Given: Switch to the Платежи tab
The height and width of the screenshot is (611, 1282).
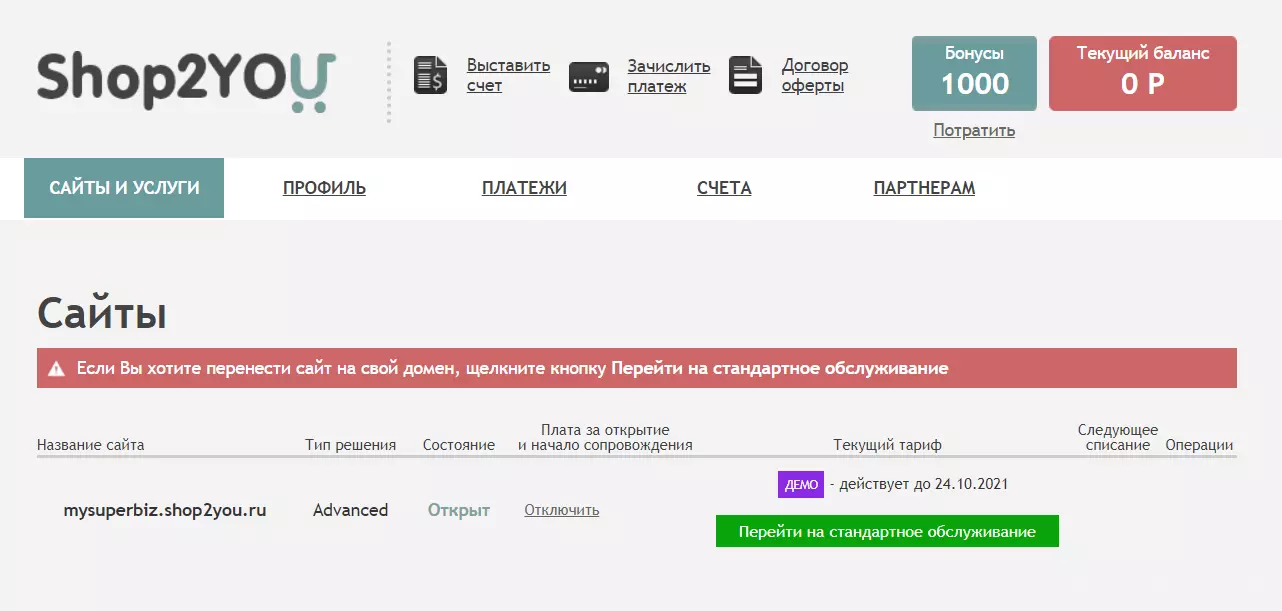Looking at the screenshot, I should tap(524, 188).
